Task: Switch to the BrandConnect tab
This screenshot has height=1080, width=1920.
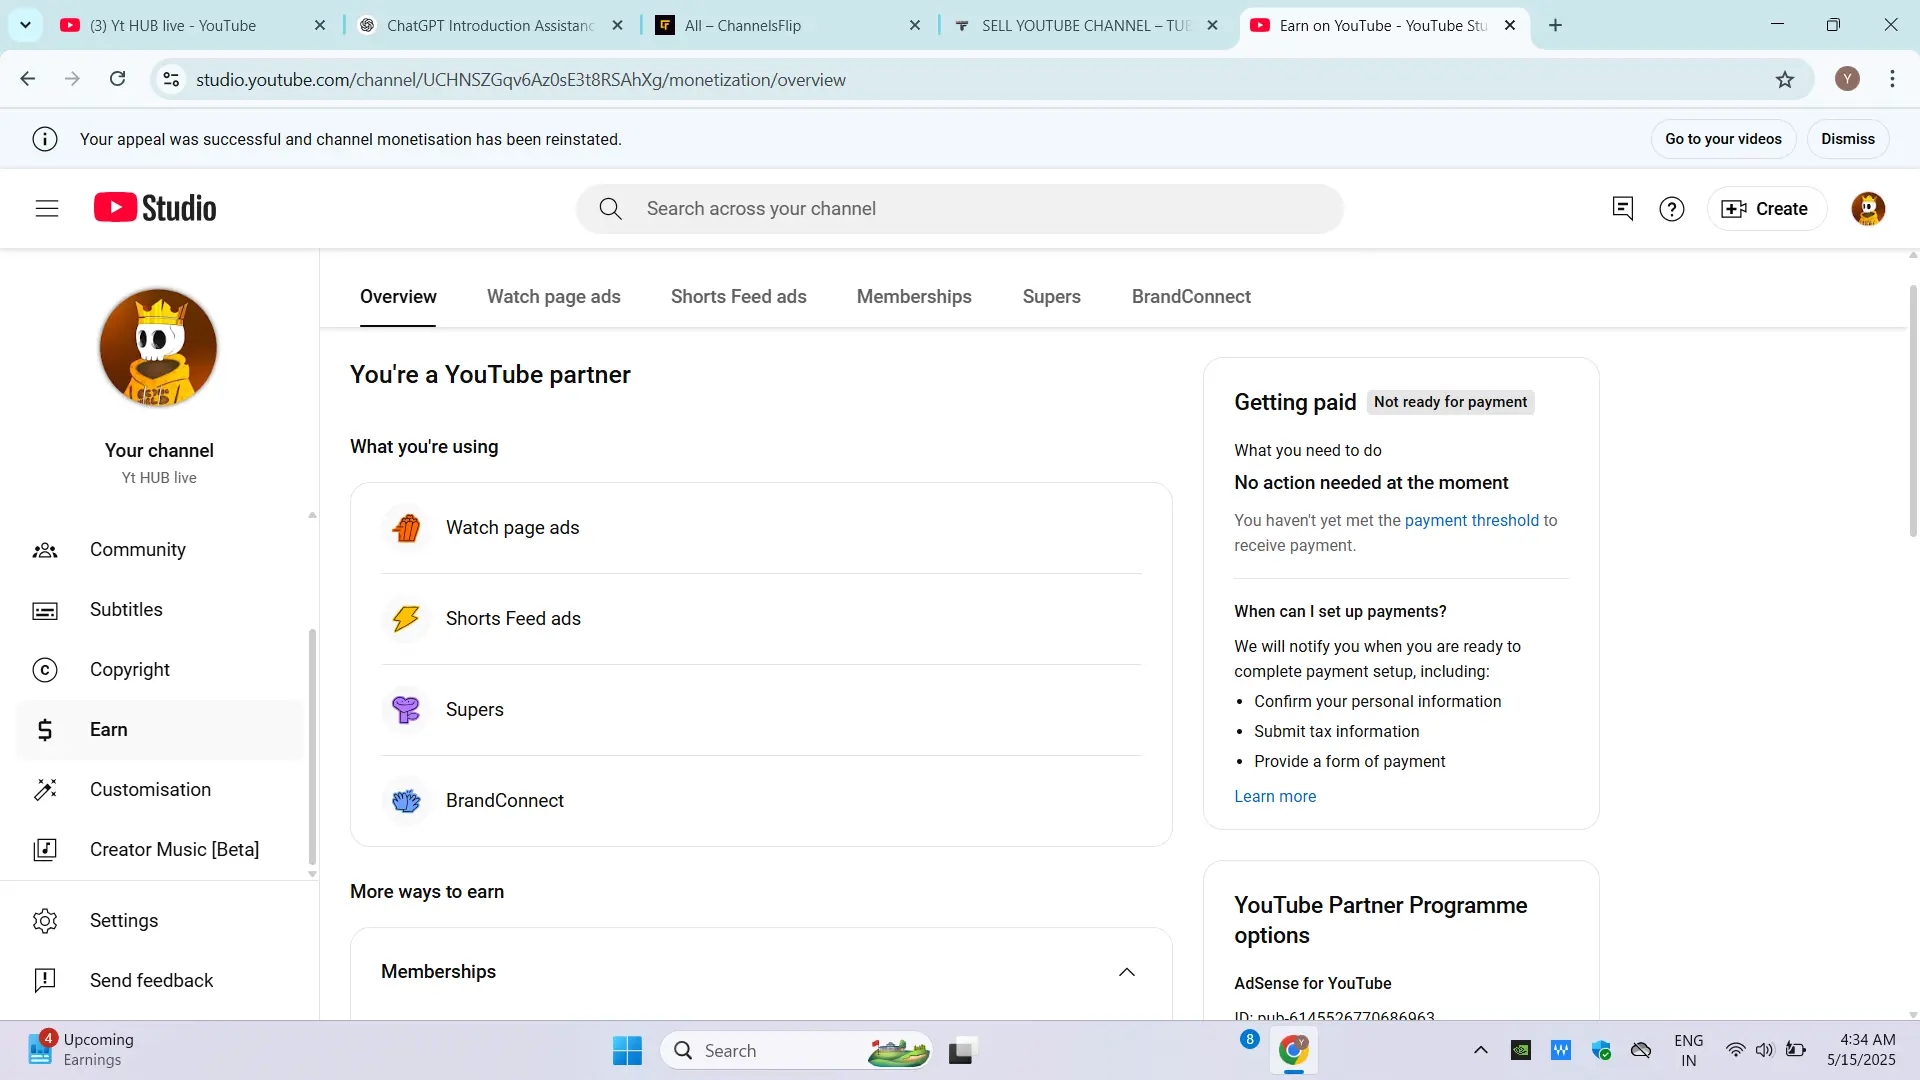Action: coord(1191,297)
